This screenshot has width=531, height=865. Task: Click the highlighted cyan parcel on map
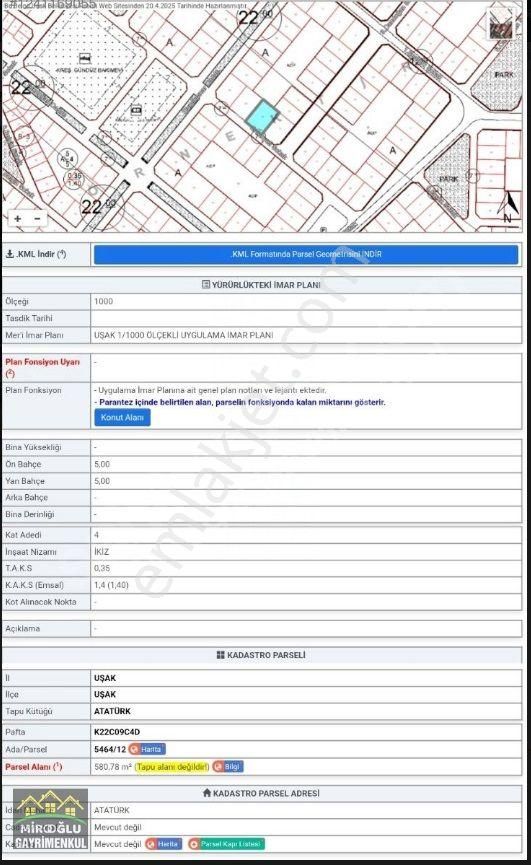[262, 116]
